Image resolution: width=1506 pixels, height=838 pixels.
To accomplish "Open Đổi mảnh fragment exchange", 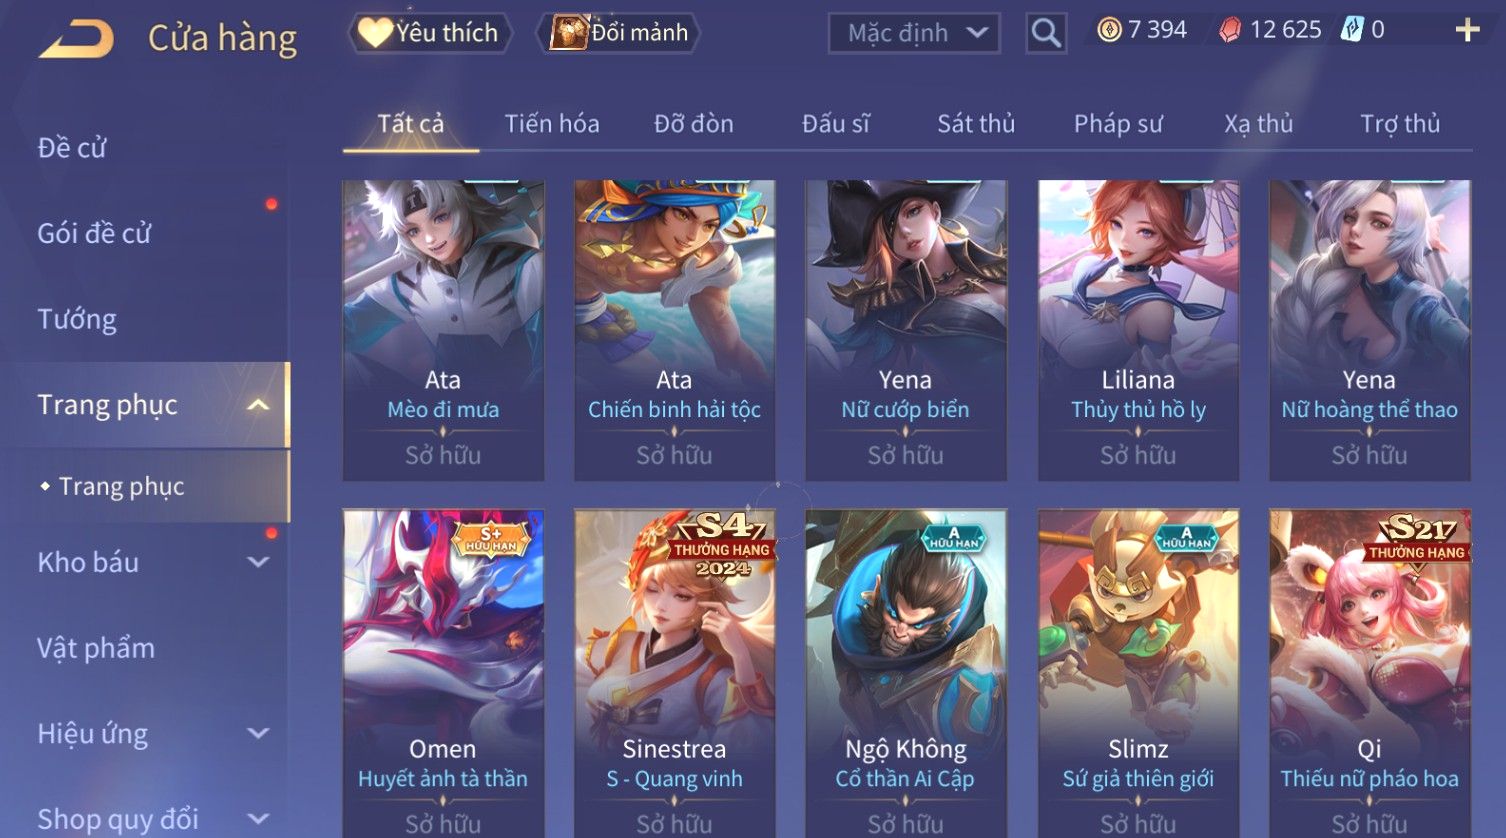I will coord(619,33).
